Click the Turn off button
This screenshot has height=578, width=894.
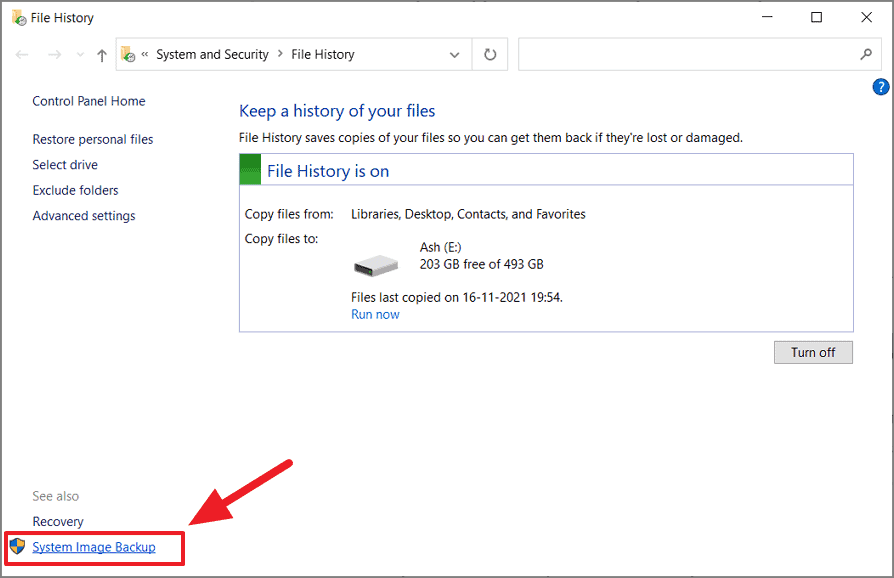click(813, 352)
